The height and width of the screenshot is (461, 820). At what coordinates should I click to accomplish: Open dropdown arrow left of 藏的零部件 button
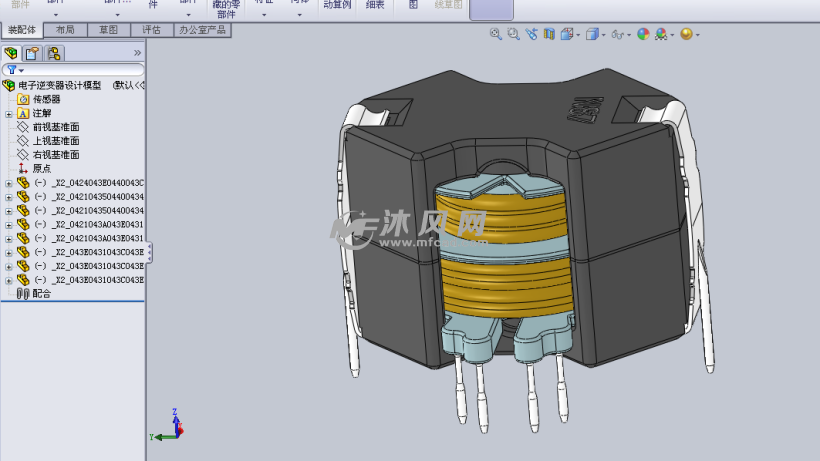(x=189, y=15)
